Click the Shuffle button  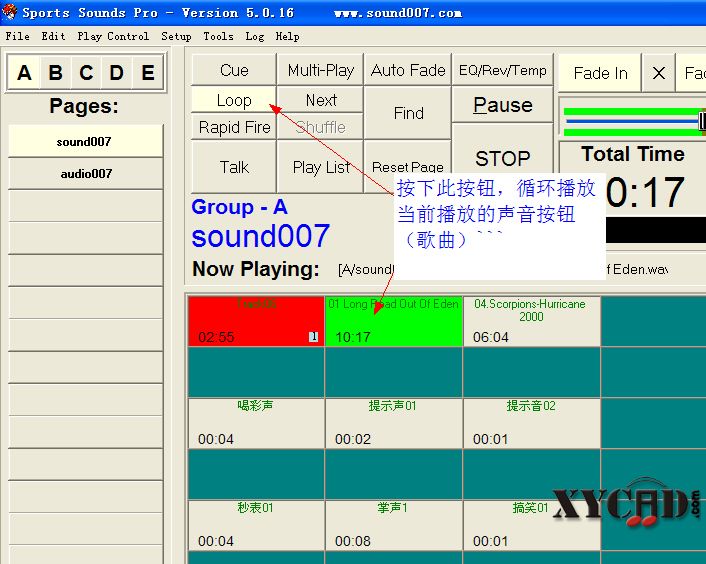point(321,127)
